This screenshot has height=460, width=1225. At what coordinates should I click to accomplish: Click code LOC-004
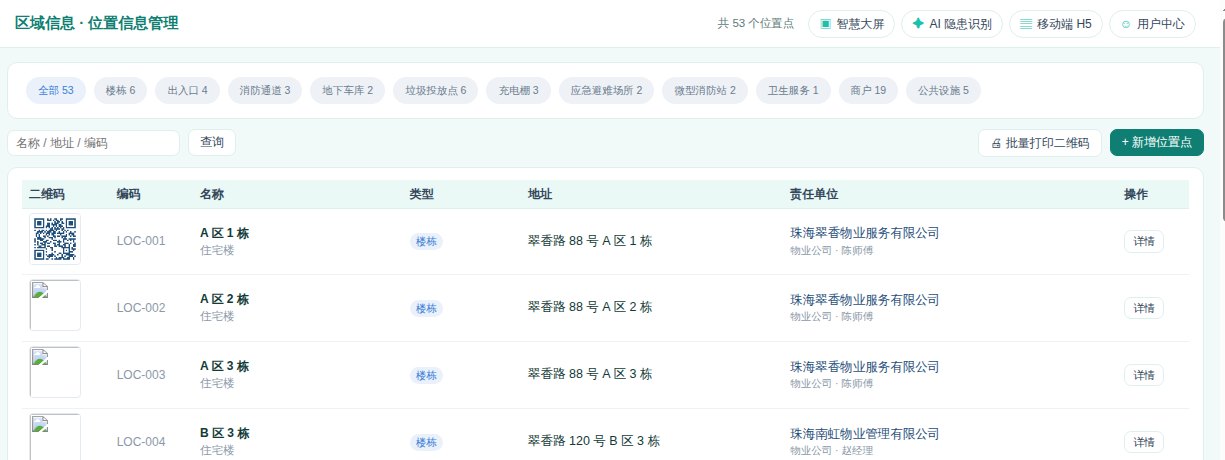pos(141,442)
